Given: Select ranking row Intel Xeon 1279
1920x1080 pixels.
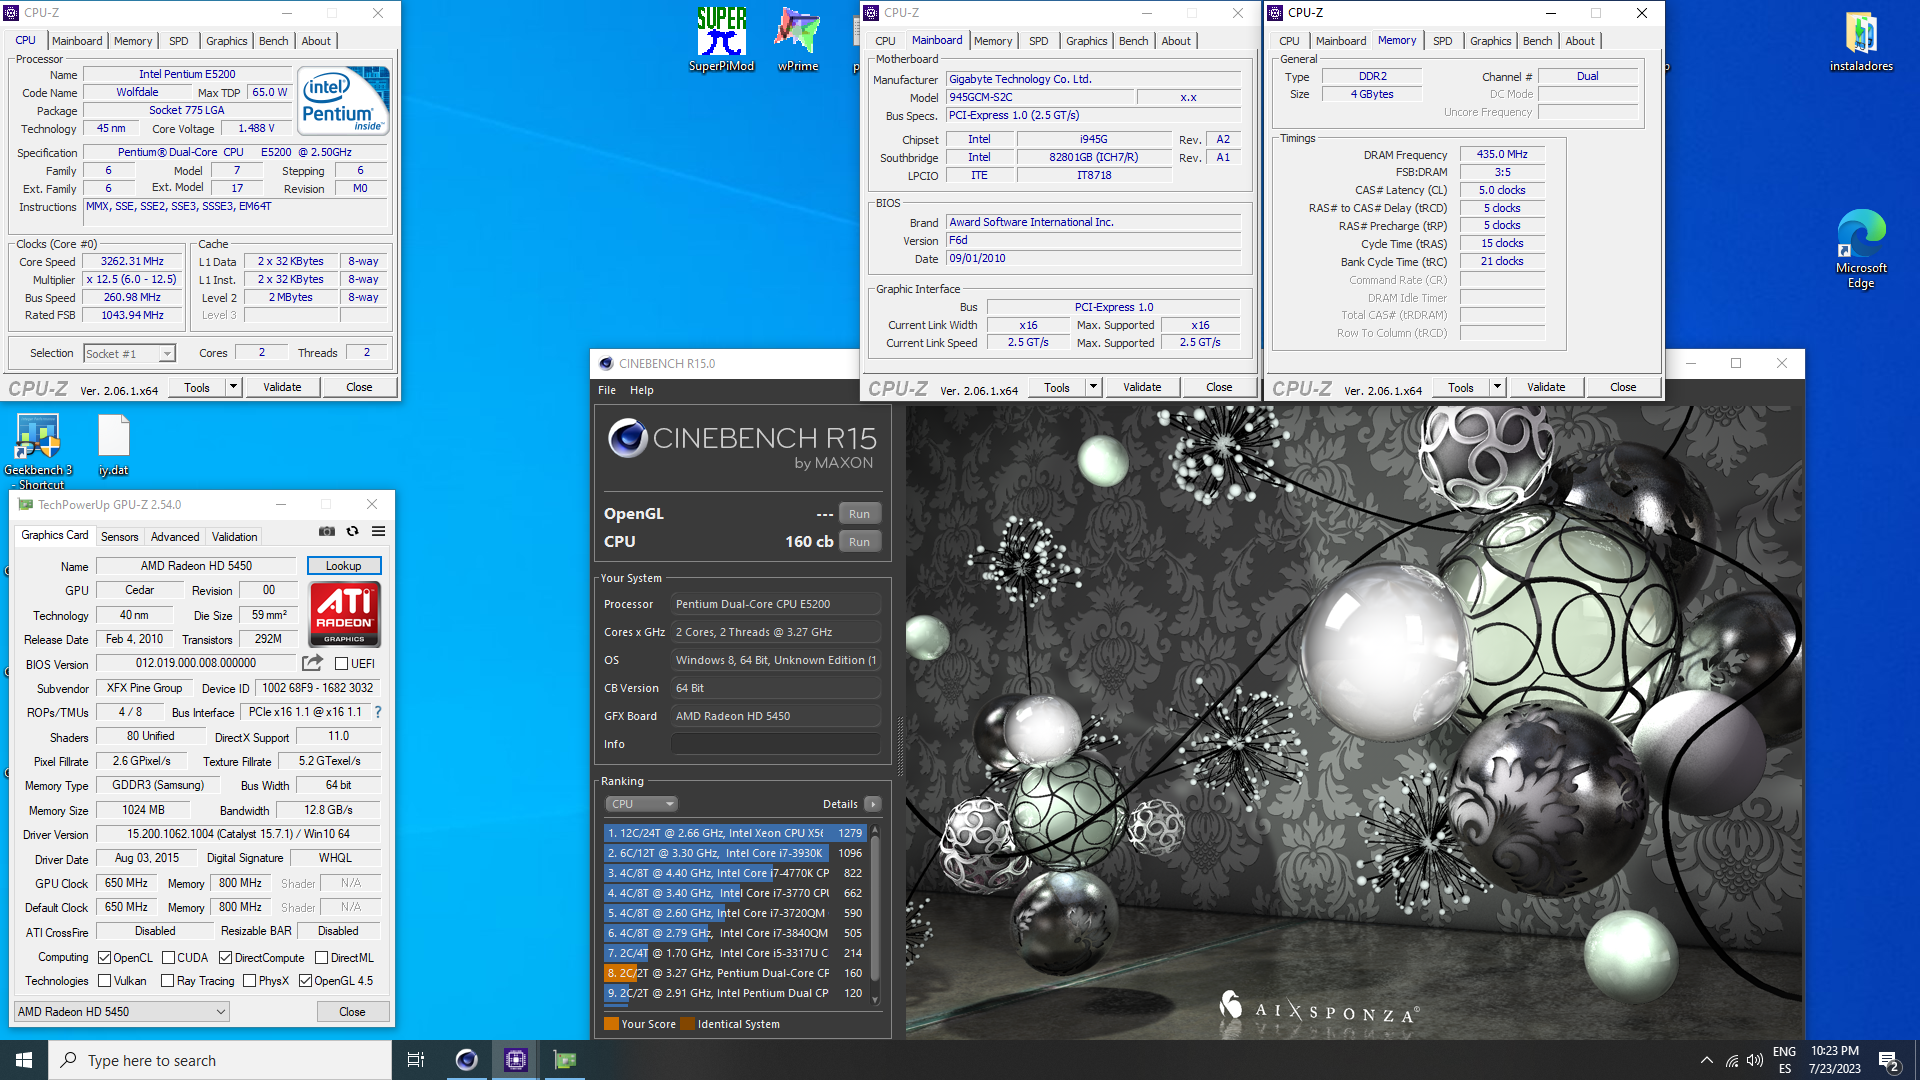Looking at the screenshot, I should (x=735, y=833).
